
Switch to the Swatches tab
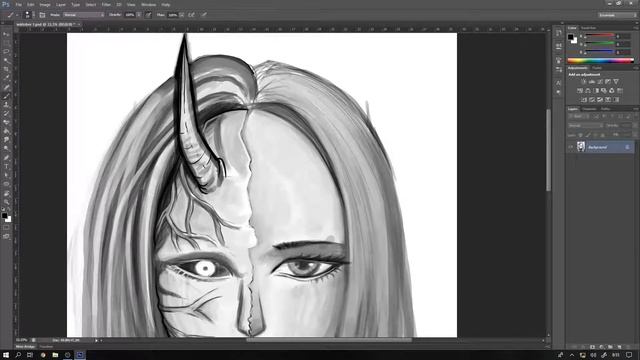point(588,28)
